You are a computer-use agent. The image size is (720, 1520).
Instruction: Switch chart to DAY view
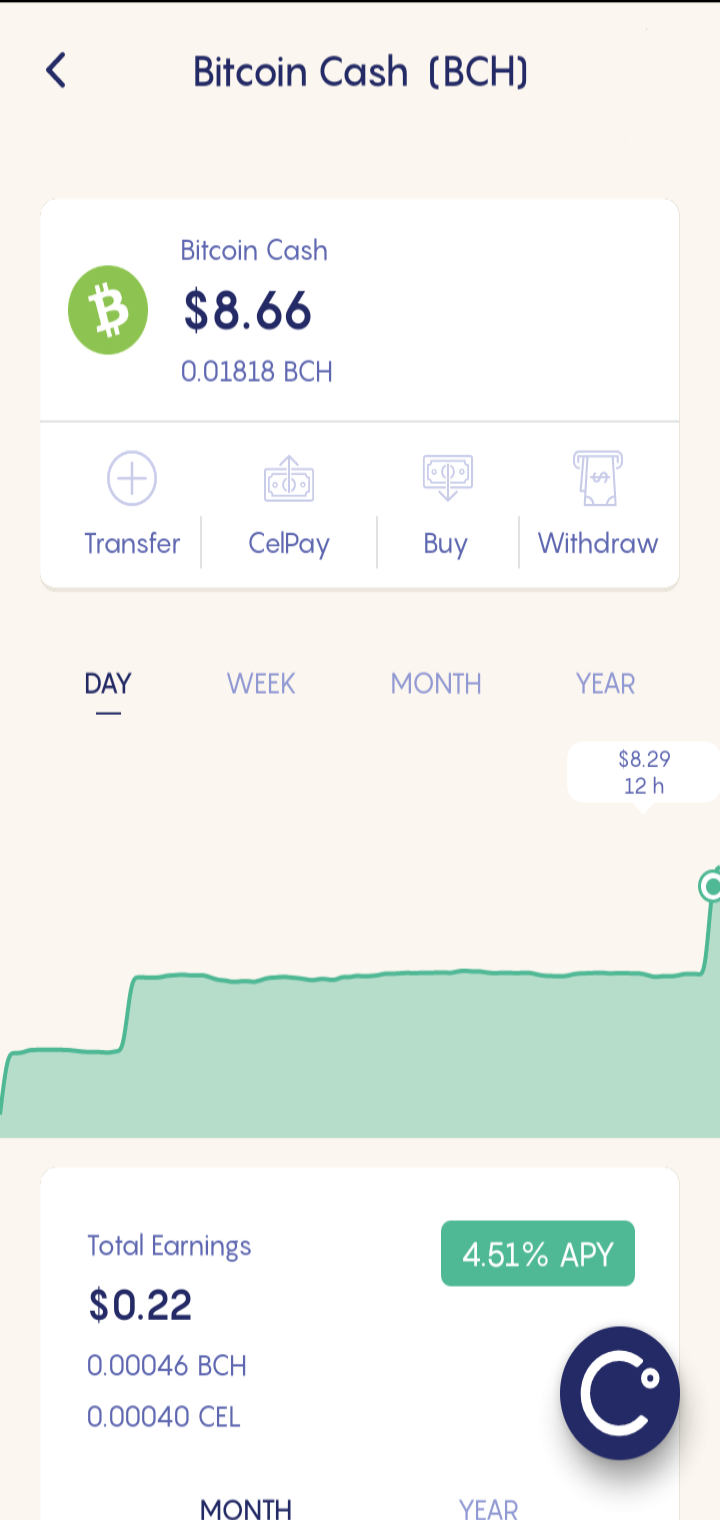(108, 684)
